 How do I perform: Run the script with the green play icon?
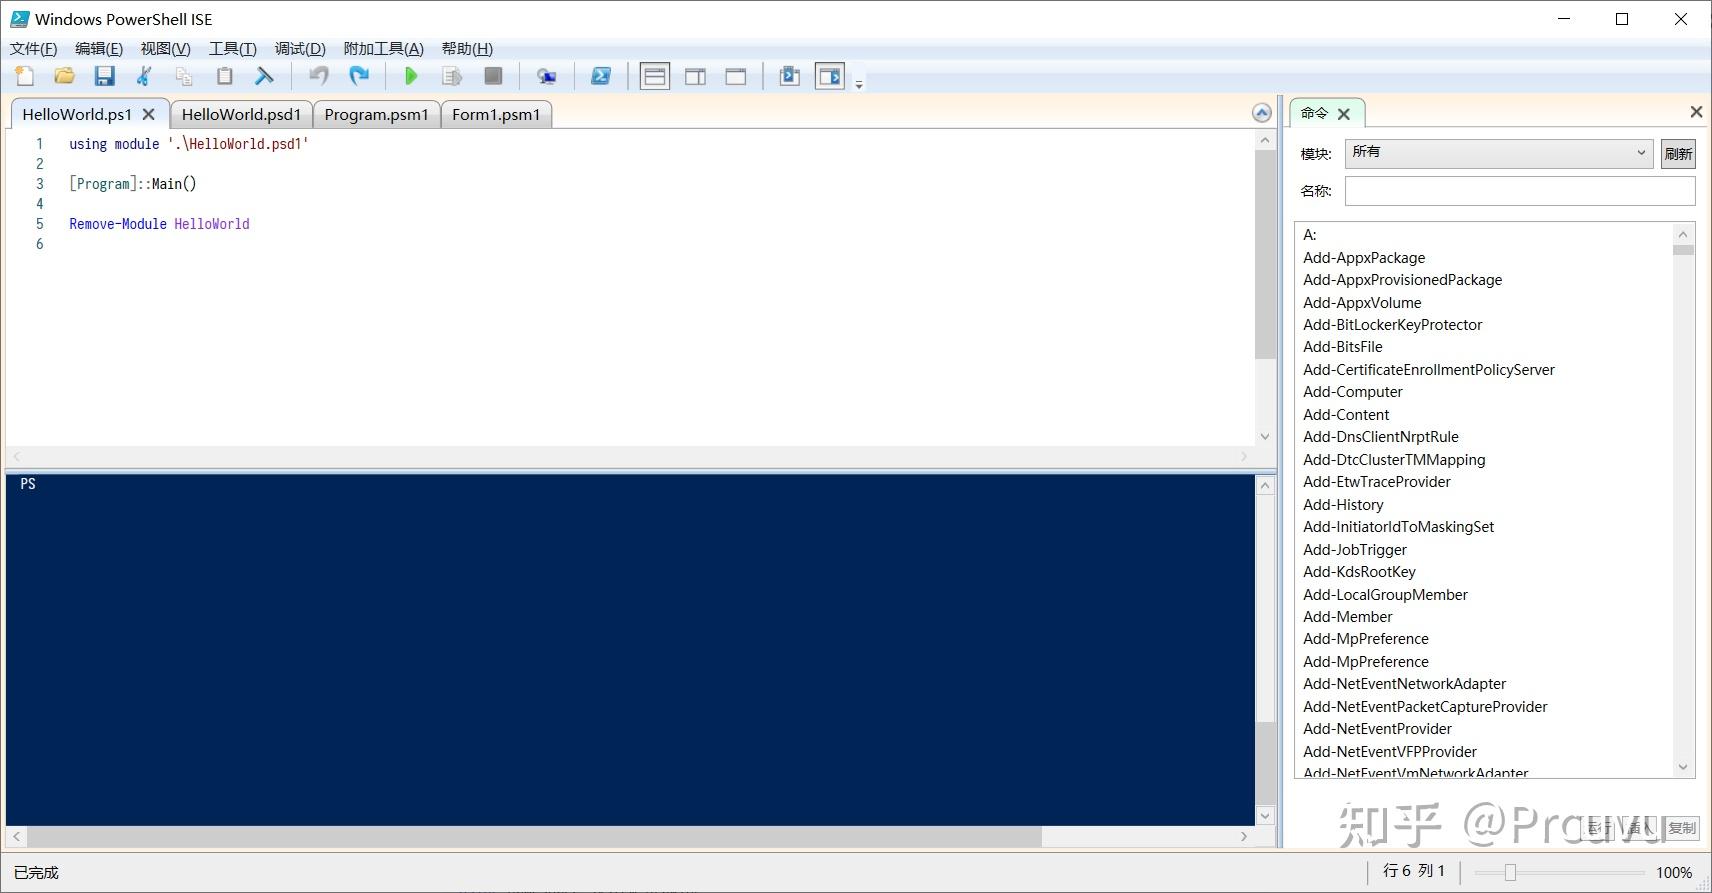click(x=411, y=76)
